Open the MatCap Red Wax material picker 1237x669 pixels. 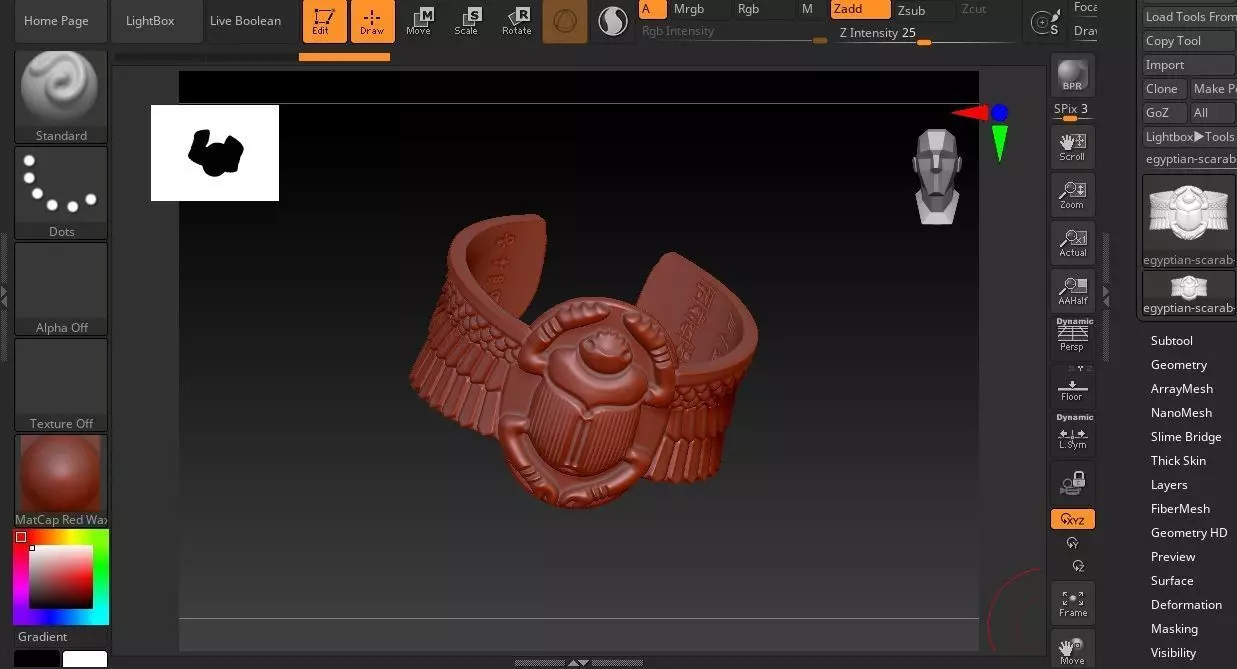[61, 480]
